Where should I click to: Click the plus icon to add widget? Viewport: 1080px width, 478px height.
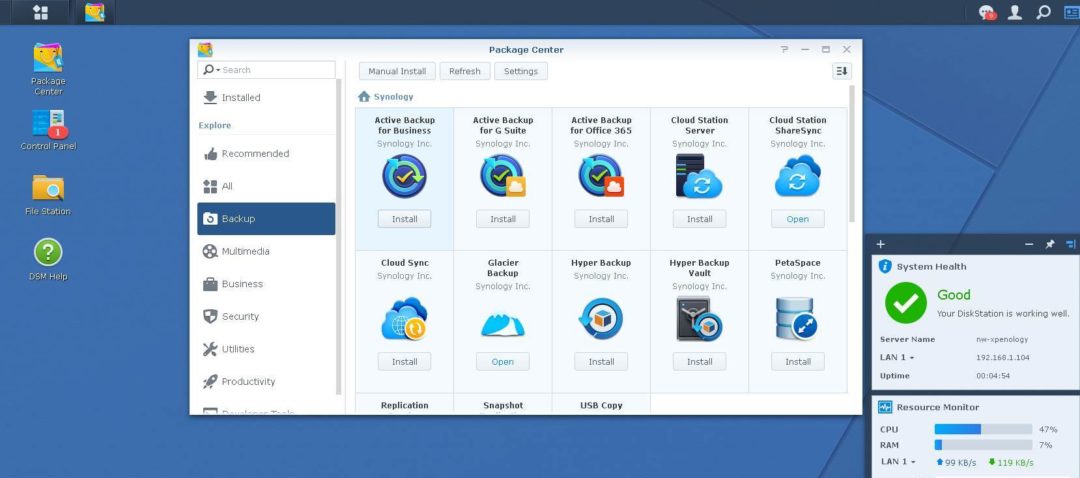(x=880, y=244)
